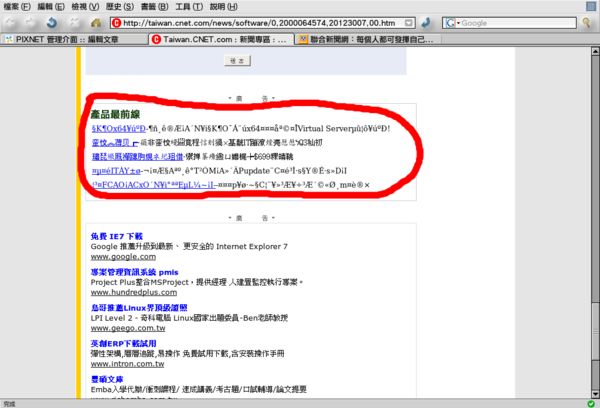Viewport: 600px width, 408px height.
Task: Open the 檢視 (V) menu
Action: click(x=85, y=7)
